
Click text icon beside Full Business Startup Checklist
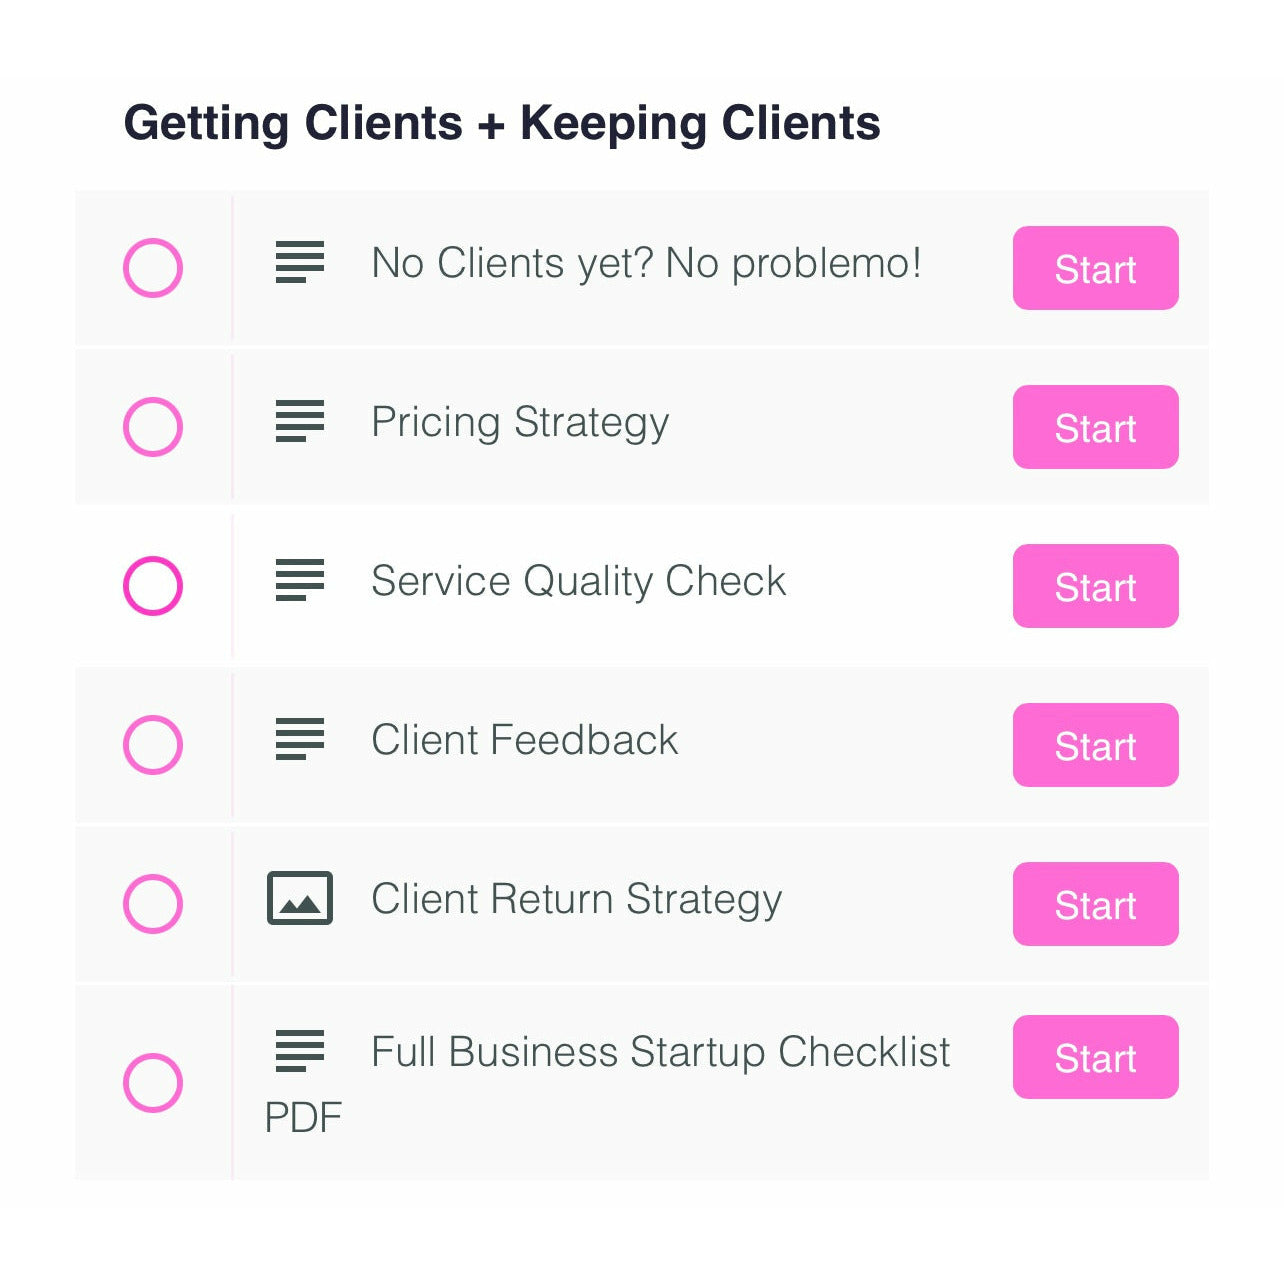coord(300,1051)
